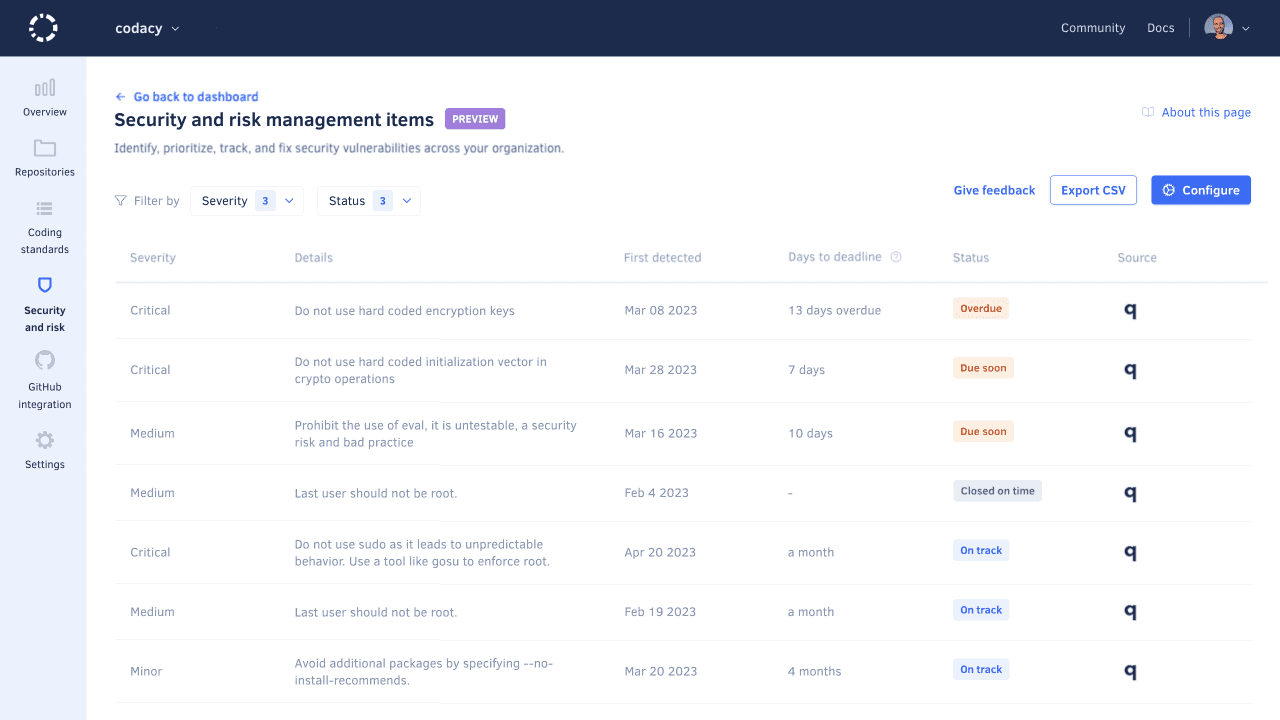Open Coding standards from the sidebar
The height and width of the screenshot is (720, 1280).
tap(44, 225)
